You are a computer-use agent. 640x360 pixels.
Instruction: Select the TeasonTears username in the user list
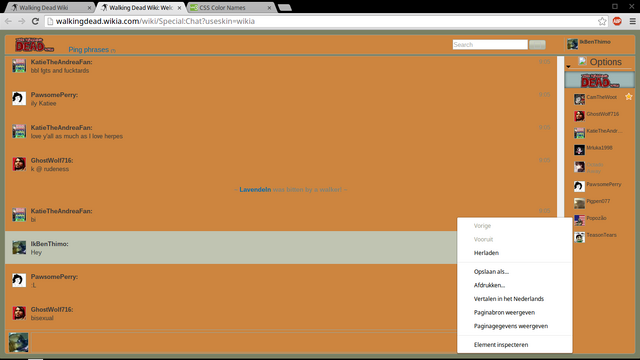coord(601,235)
